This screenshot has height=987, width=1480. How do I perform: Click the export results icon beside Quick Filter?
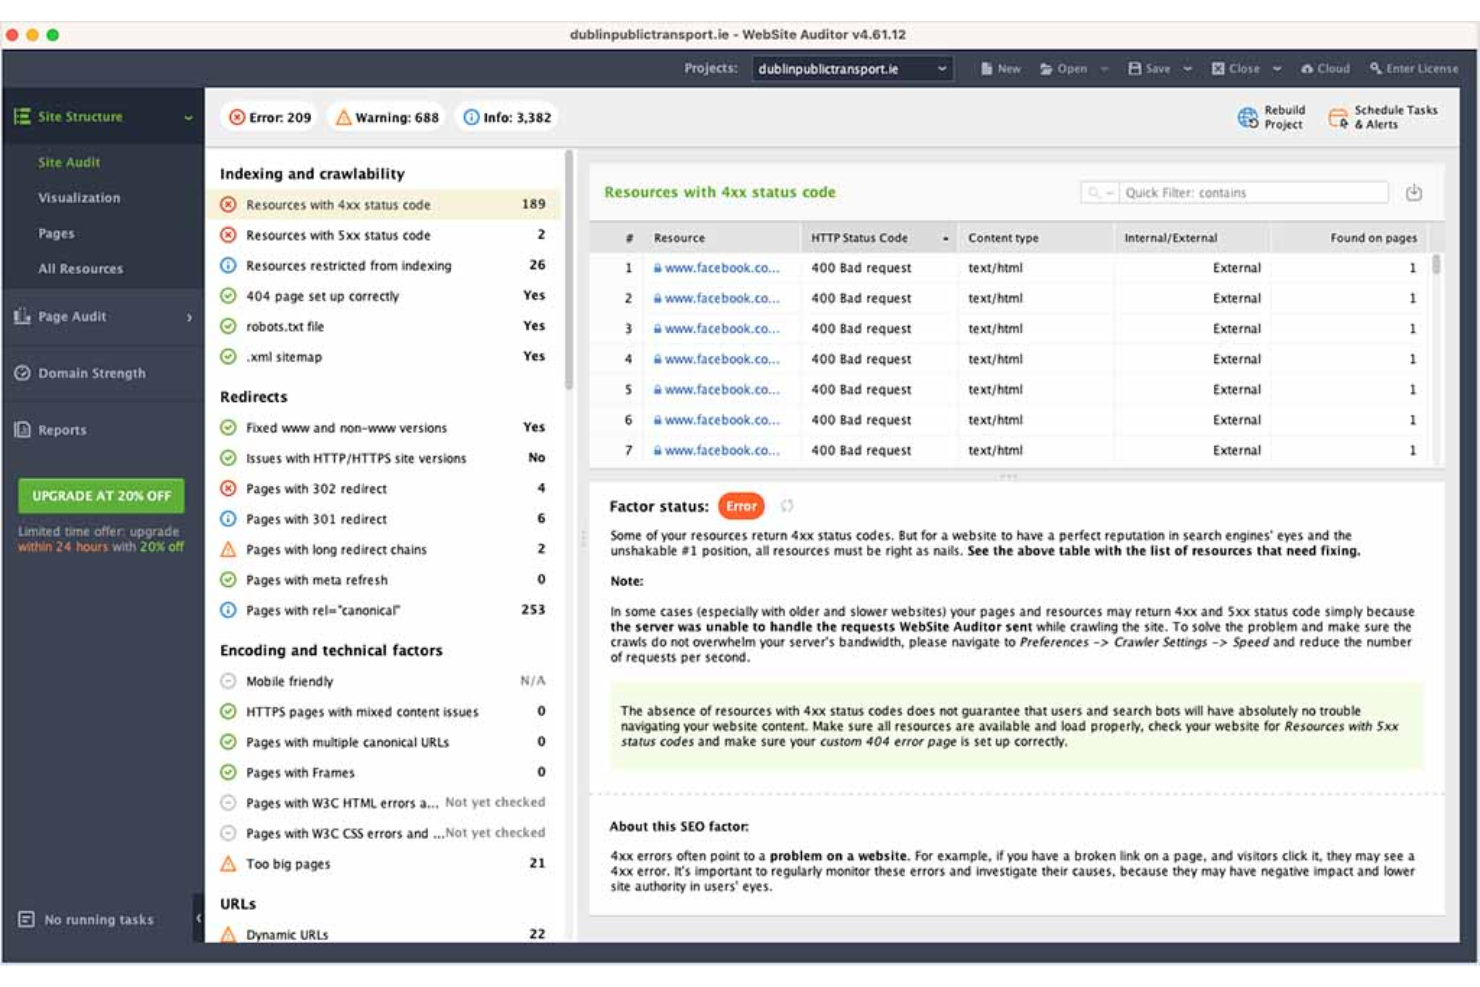pyautogui.click(x=1412, y=192)
